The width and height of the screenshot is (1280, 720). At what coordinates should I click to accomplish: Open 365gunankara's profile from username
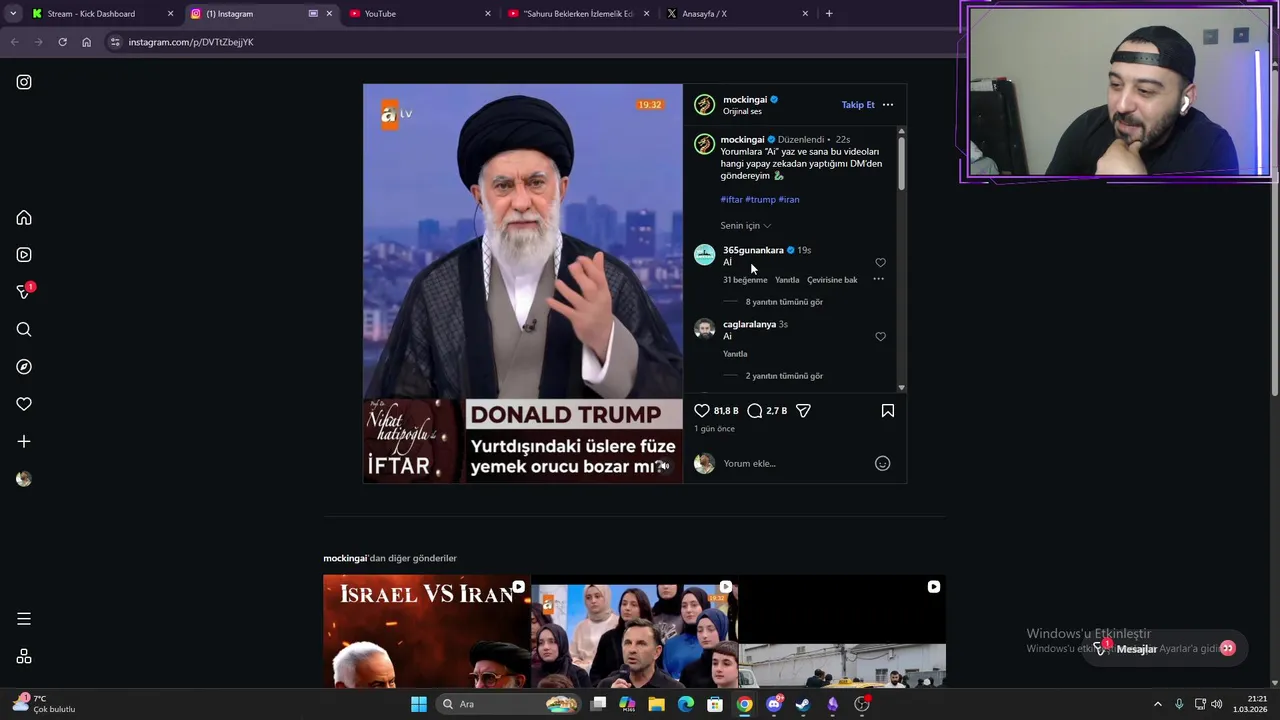[x=753, y=250]
